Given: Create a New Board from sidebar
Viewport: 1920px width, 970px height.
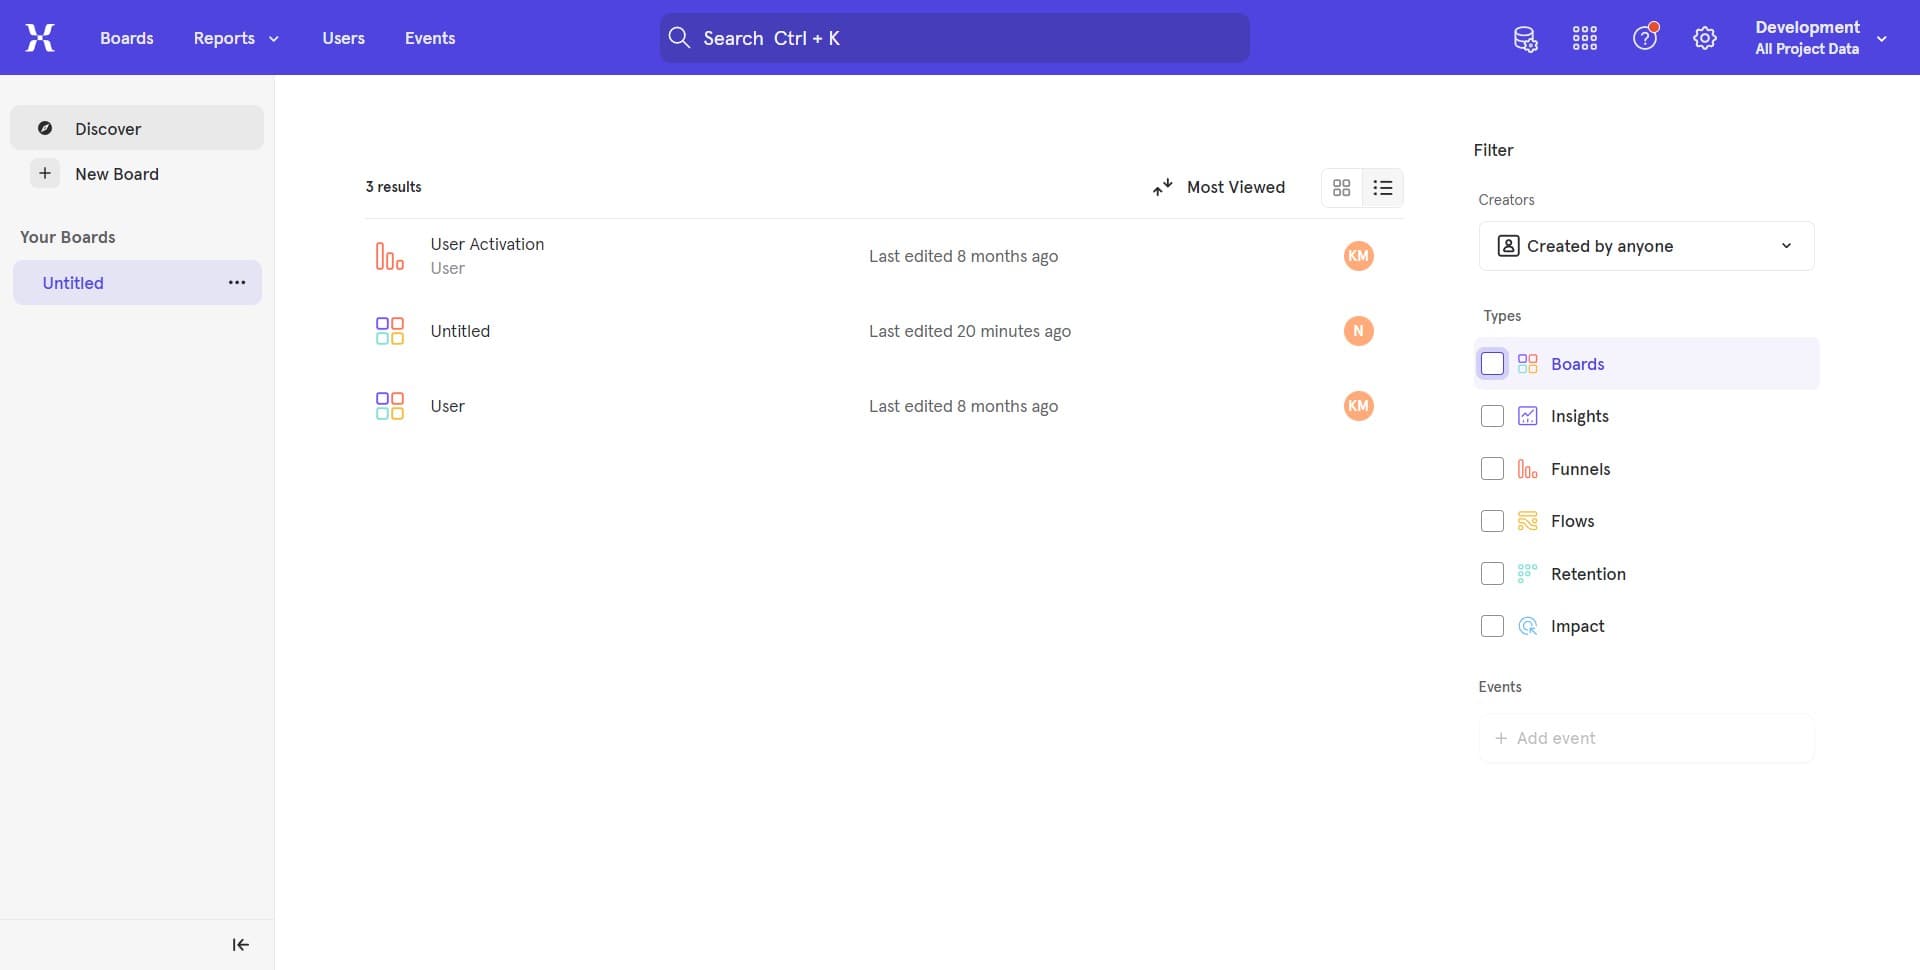Looking at the screenshot, I should coord(117,173).
